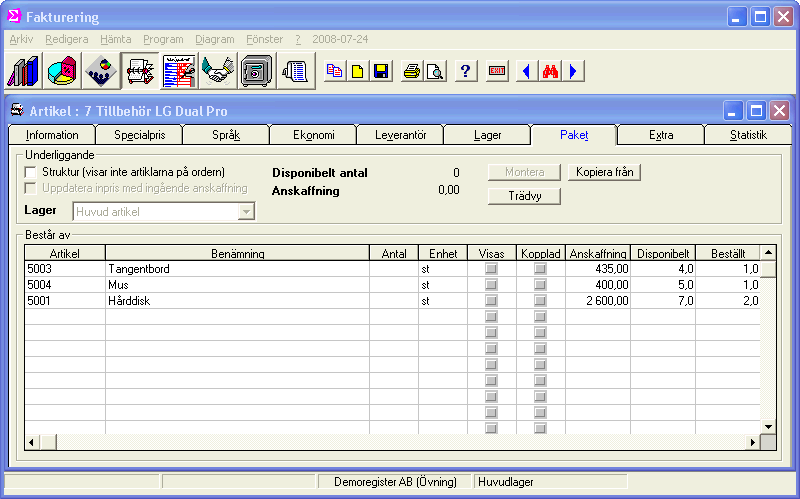Viewport: 800px width, 499px height.
Task: Click the save floppy disk icon
Action: [381, 71]
